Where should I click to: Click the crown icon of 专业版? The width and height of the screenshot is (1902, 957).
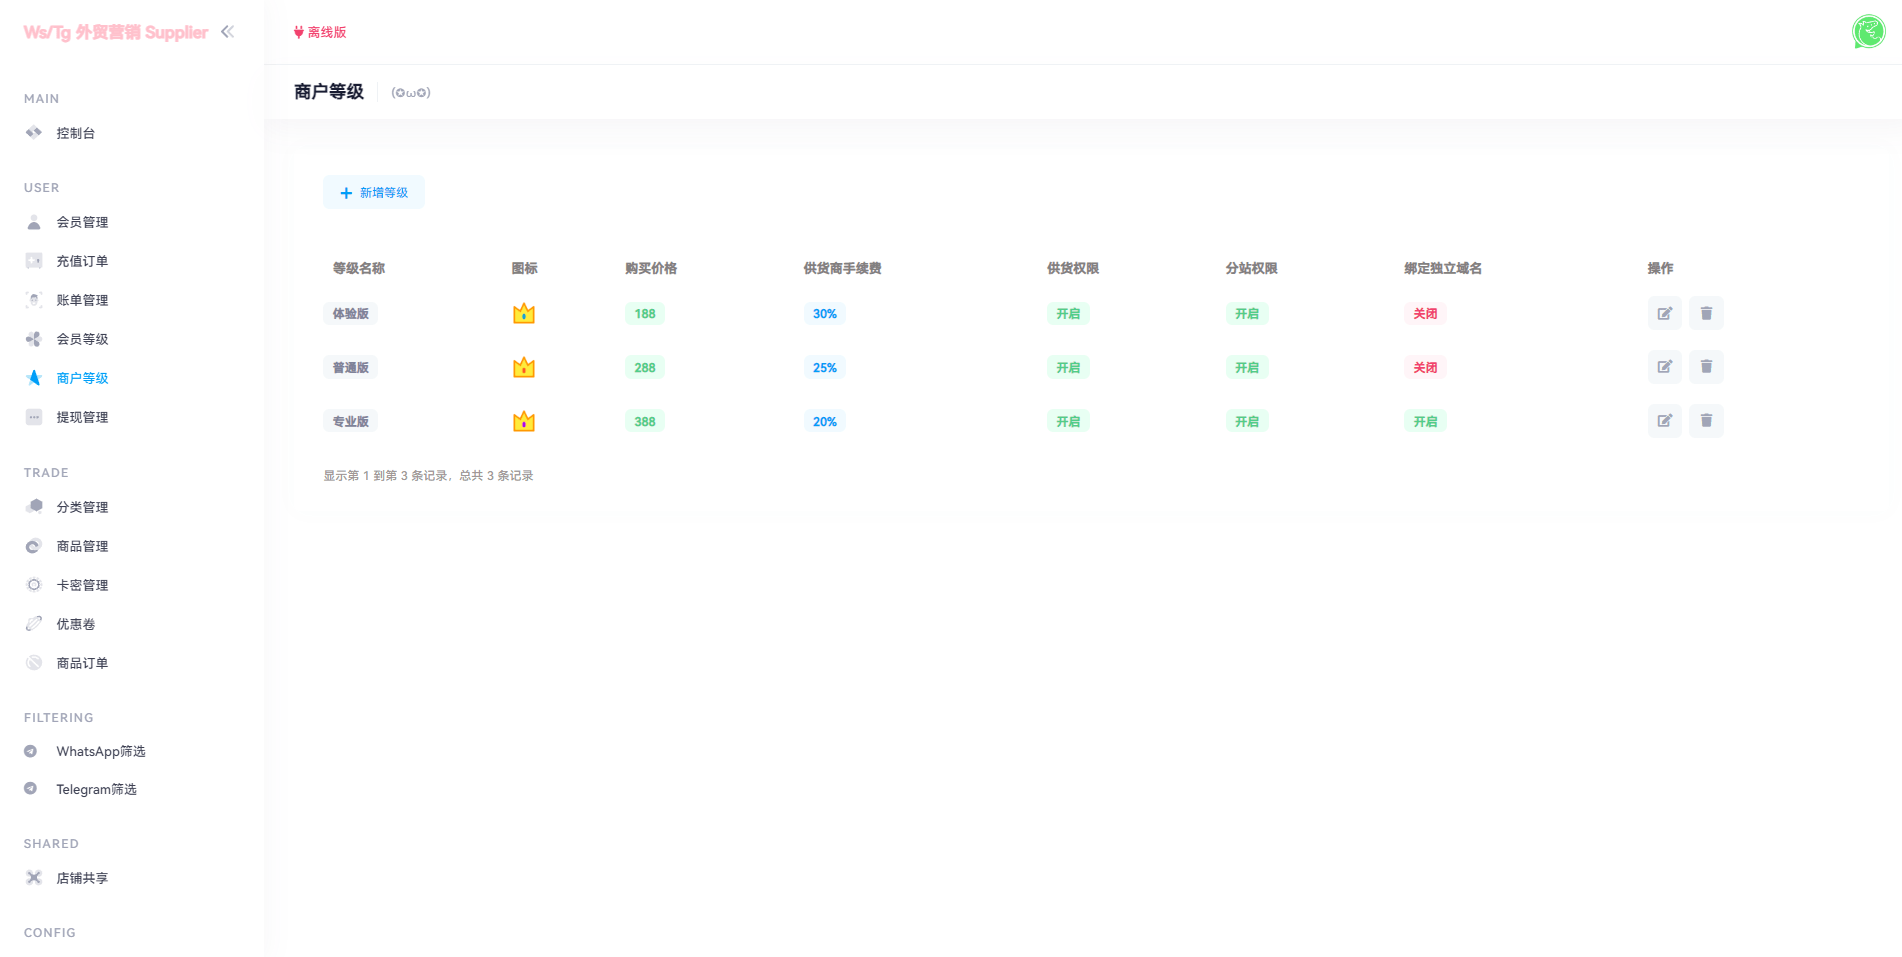524,422
